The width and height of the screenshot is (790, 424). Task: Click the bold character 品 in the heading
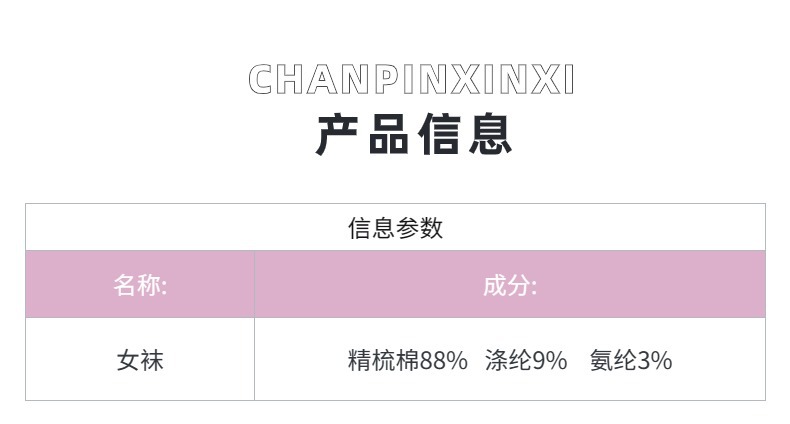pos(388,135)
